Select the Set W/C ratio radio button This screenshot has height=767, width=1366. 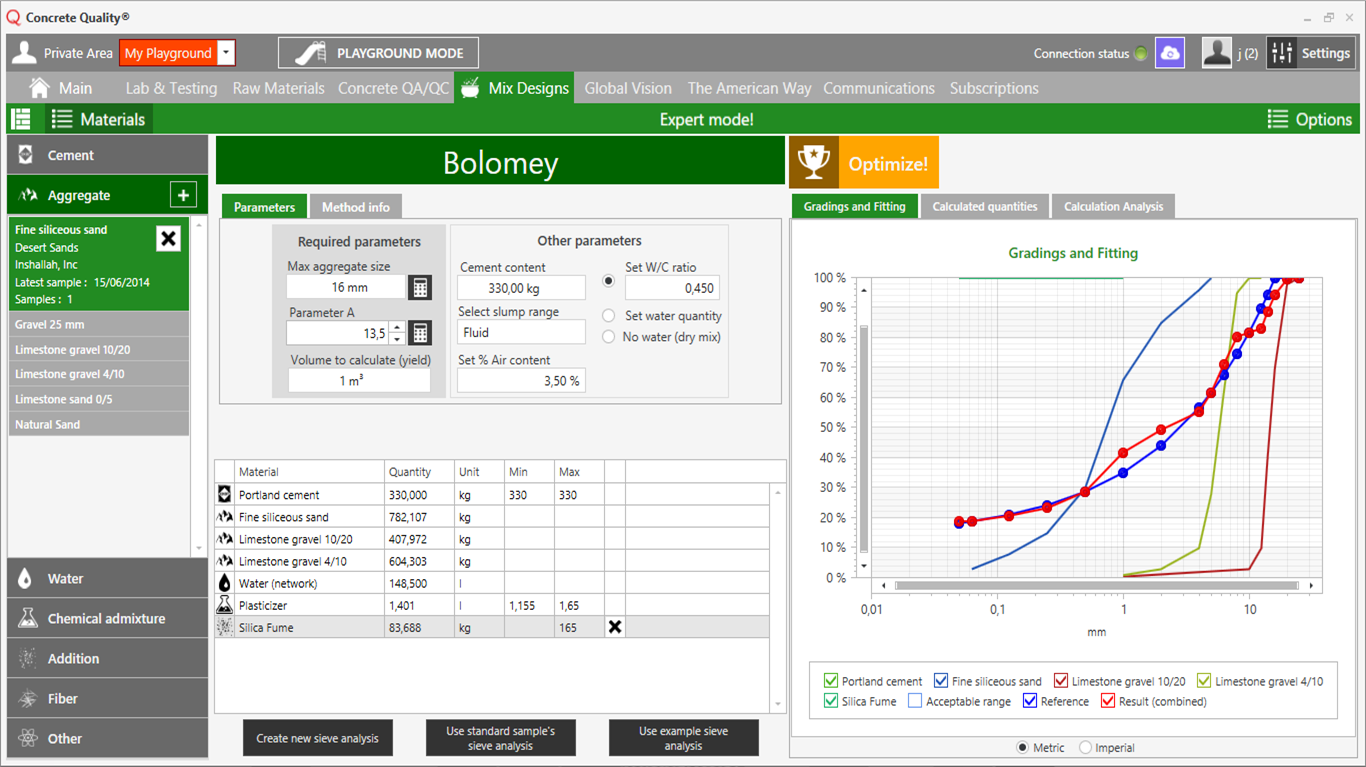(x=608, y=281)
